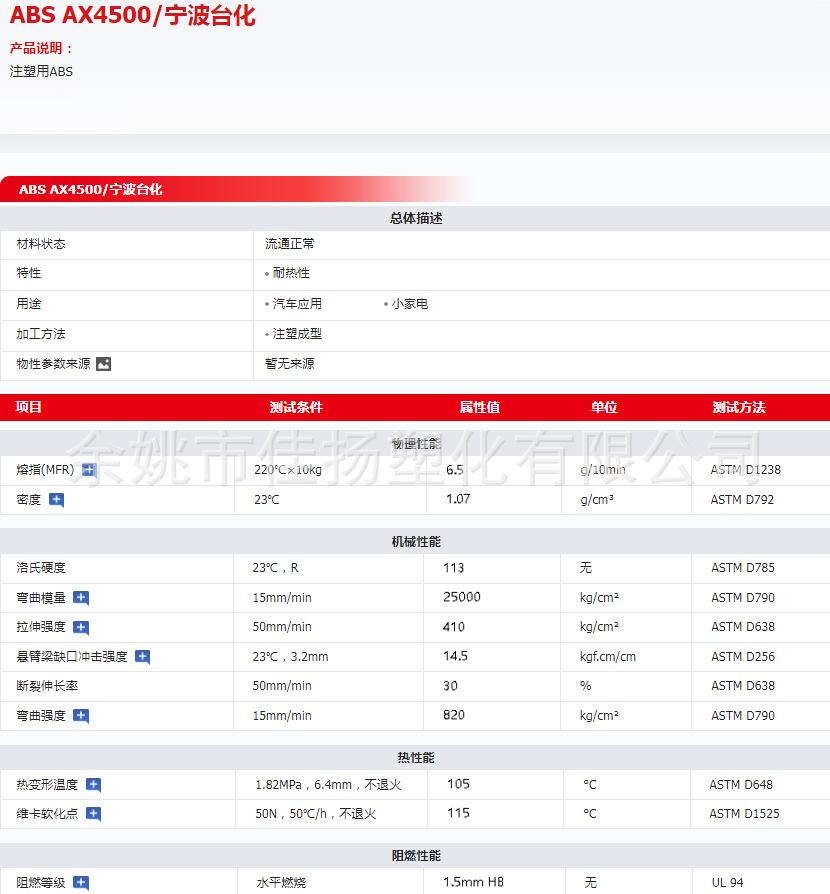
Task: Click the 项目 column header
Action: tap(29, 407)
